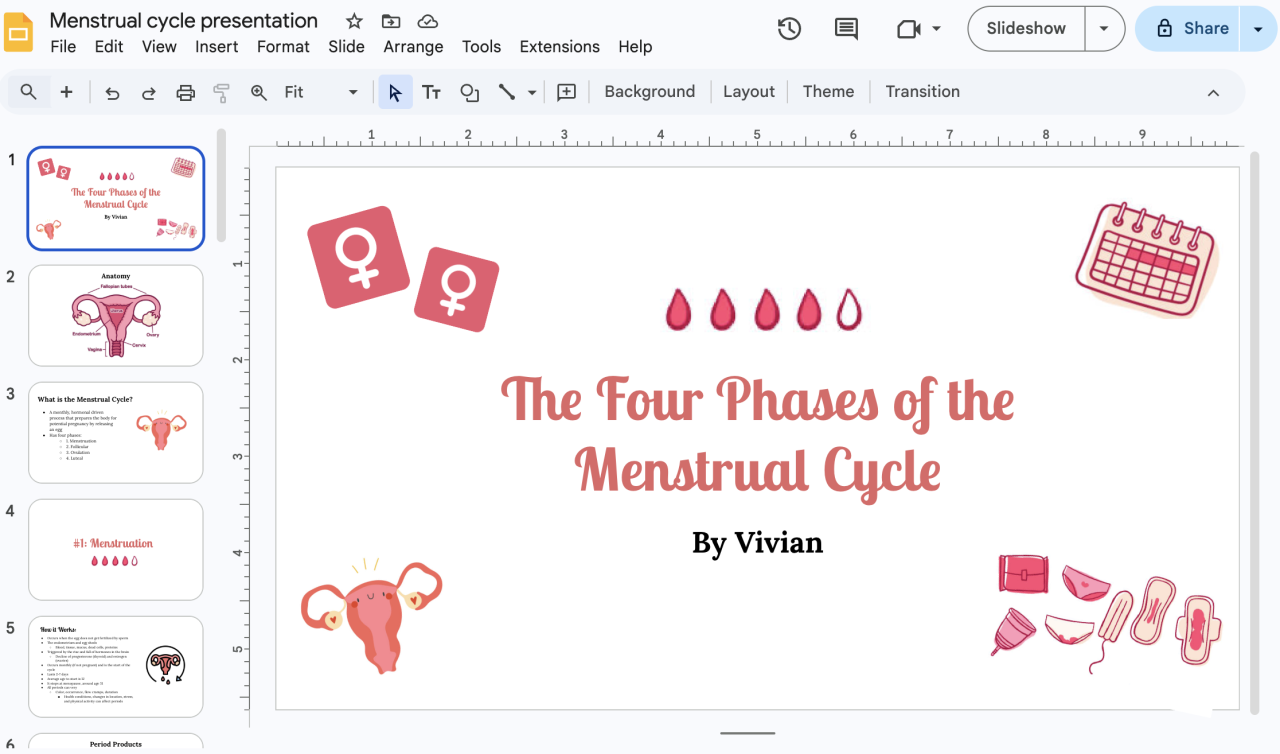The image size is (1280, 754).
Task: Add a new slide with plus icon
Action: pyautogui.click(x=66, y=92)
